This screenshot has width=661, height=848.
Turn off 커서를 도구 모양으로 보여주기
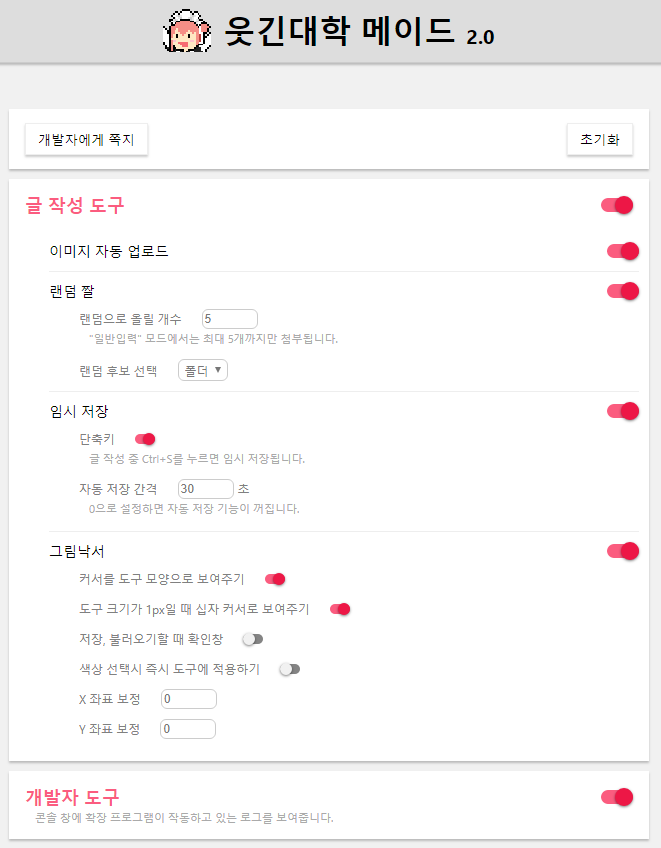275,579
